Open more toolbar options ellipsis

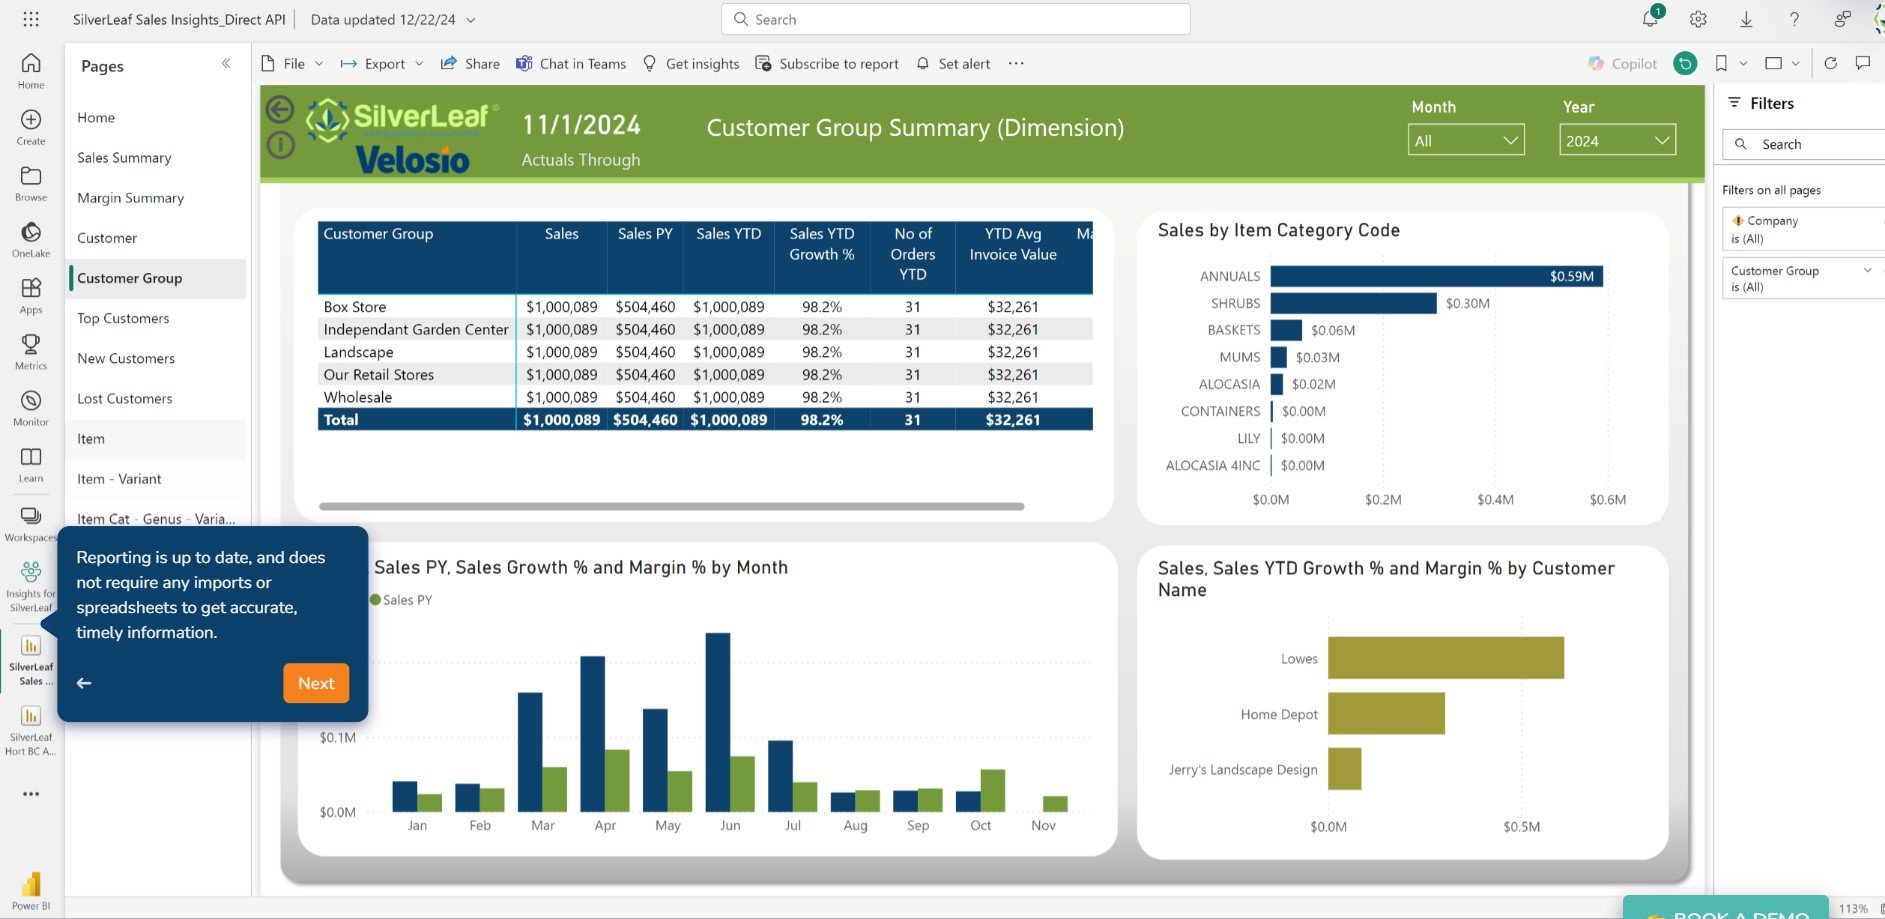(1016, 63)
